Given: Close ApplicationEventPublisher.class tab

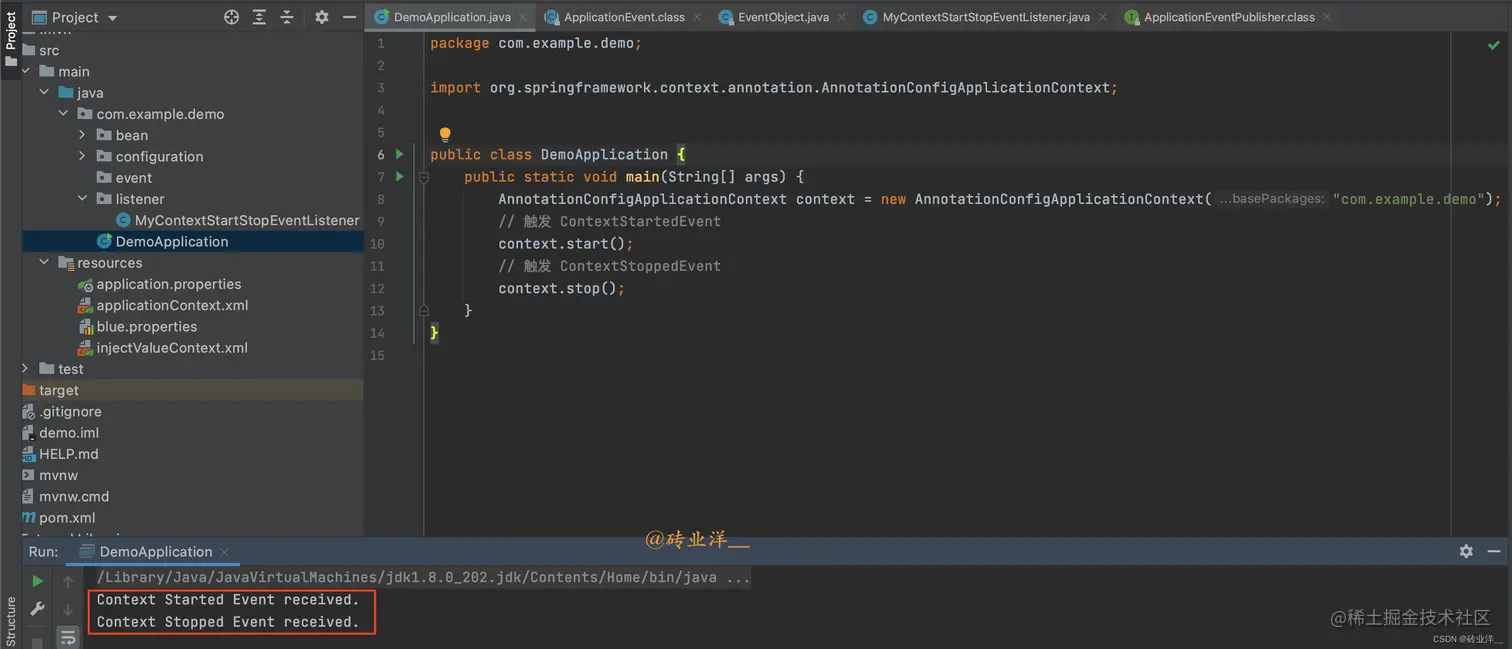Looking at the screenshot, I should 1327,17.
